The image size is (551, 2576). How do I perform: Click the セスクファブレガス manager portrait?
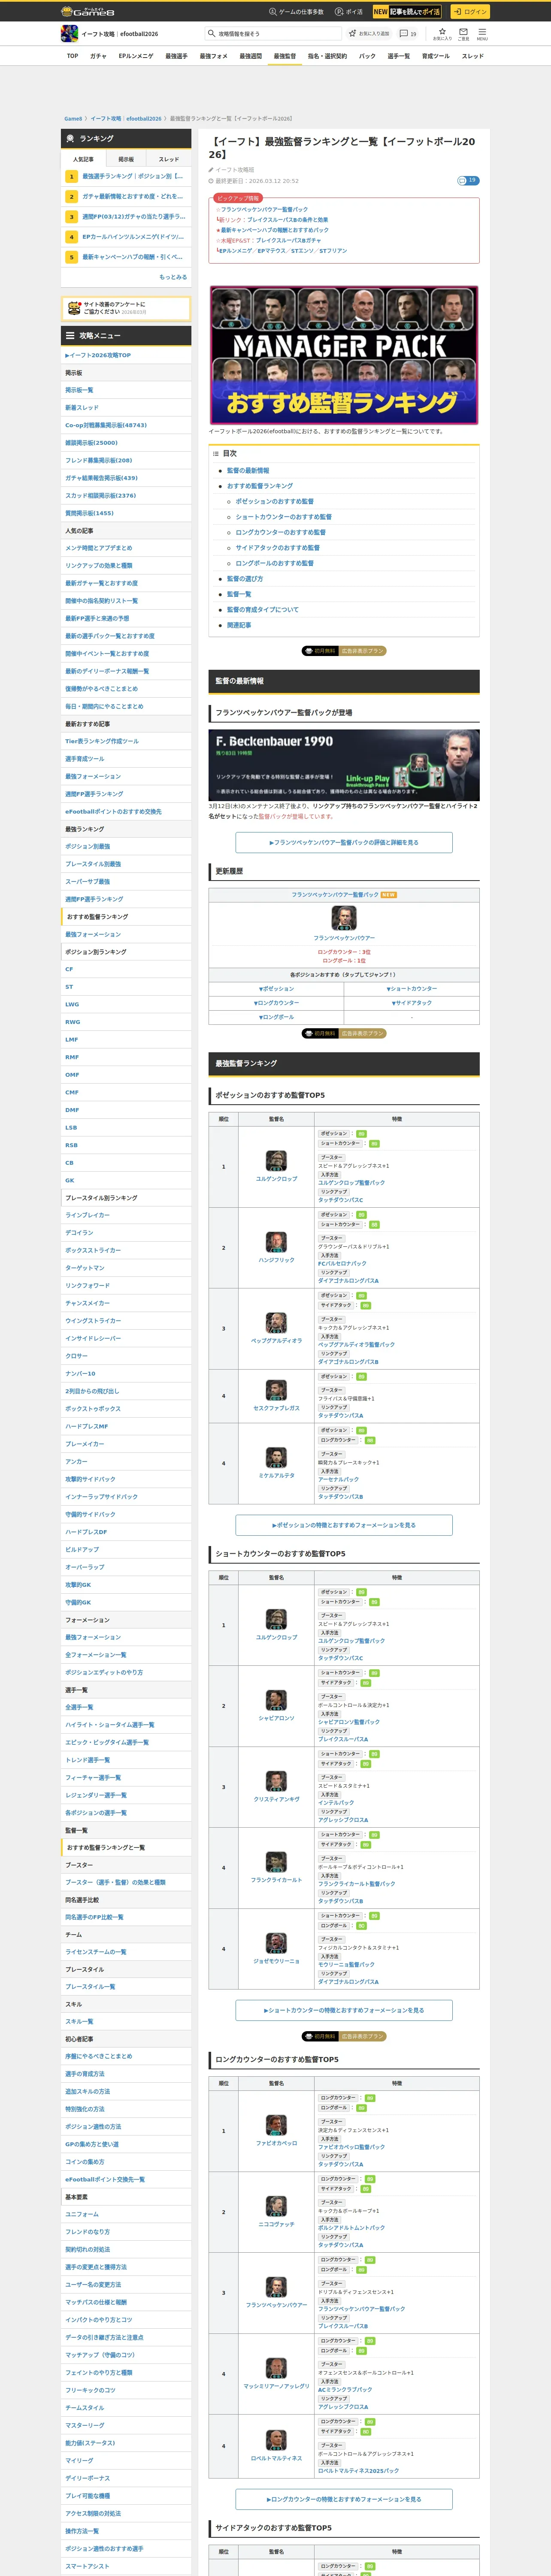pyautogui.click(x=276, y=1390)
